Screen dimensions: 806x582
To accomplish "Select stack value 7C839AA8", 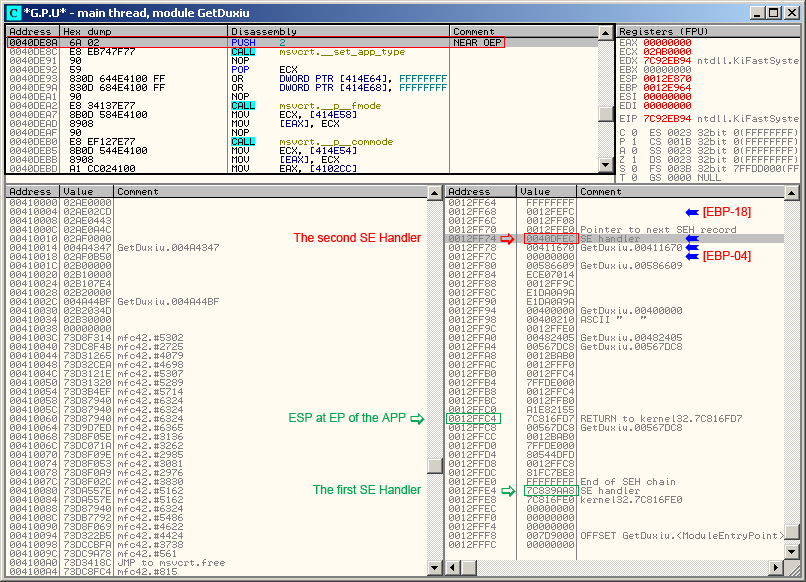I will click(550, 491).
